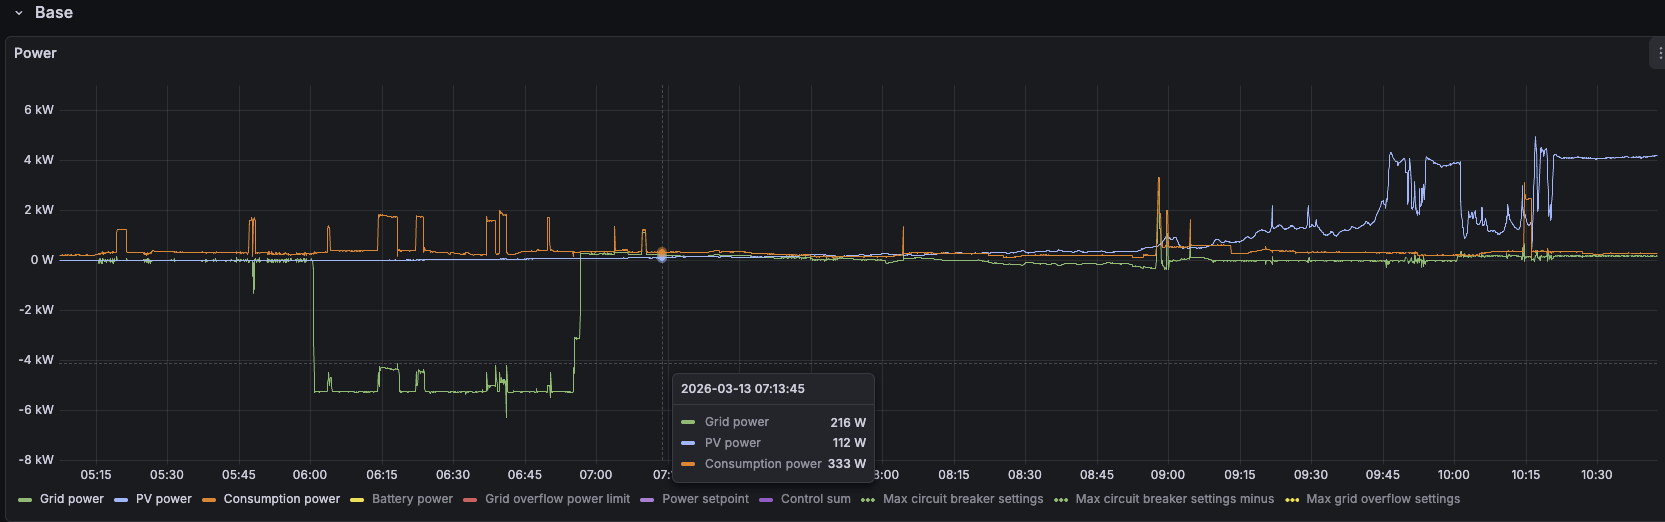Open the Power panel three-dot menu
Viewport: 1665px width, 522px height.
point(1659,54)
